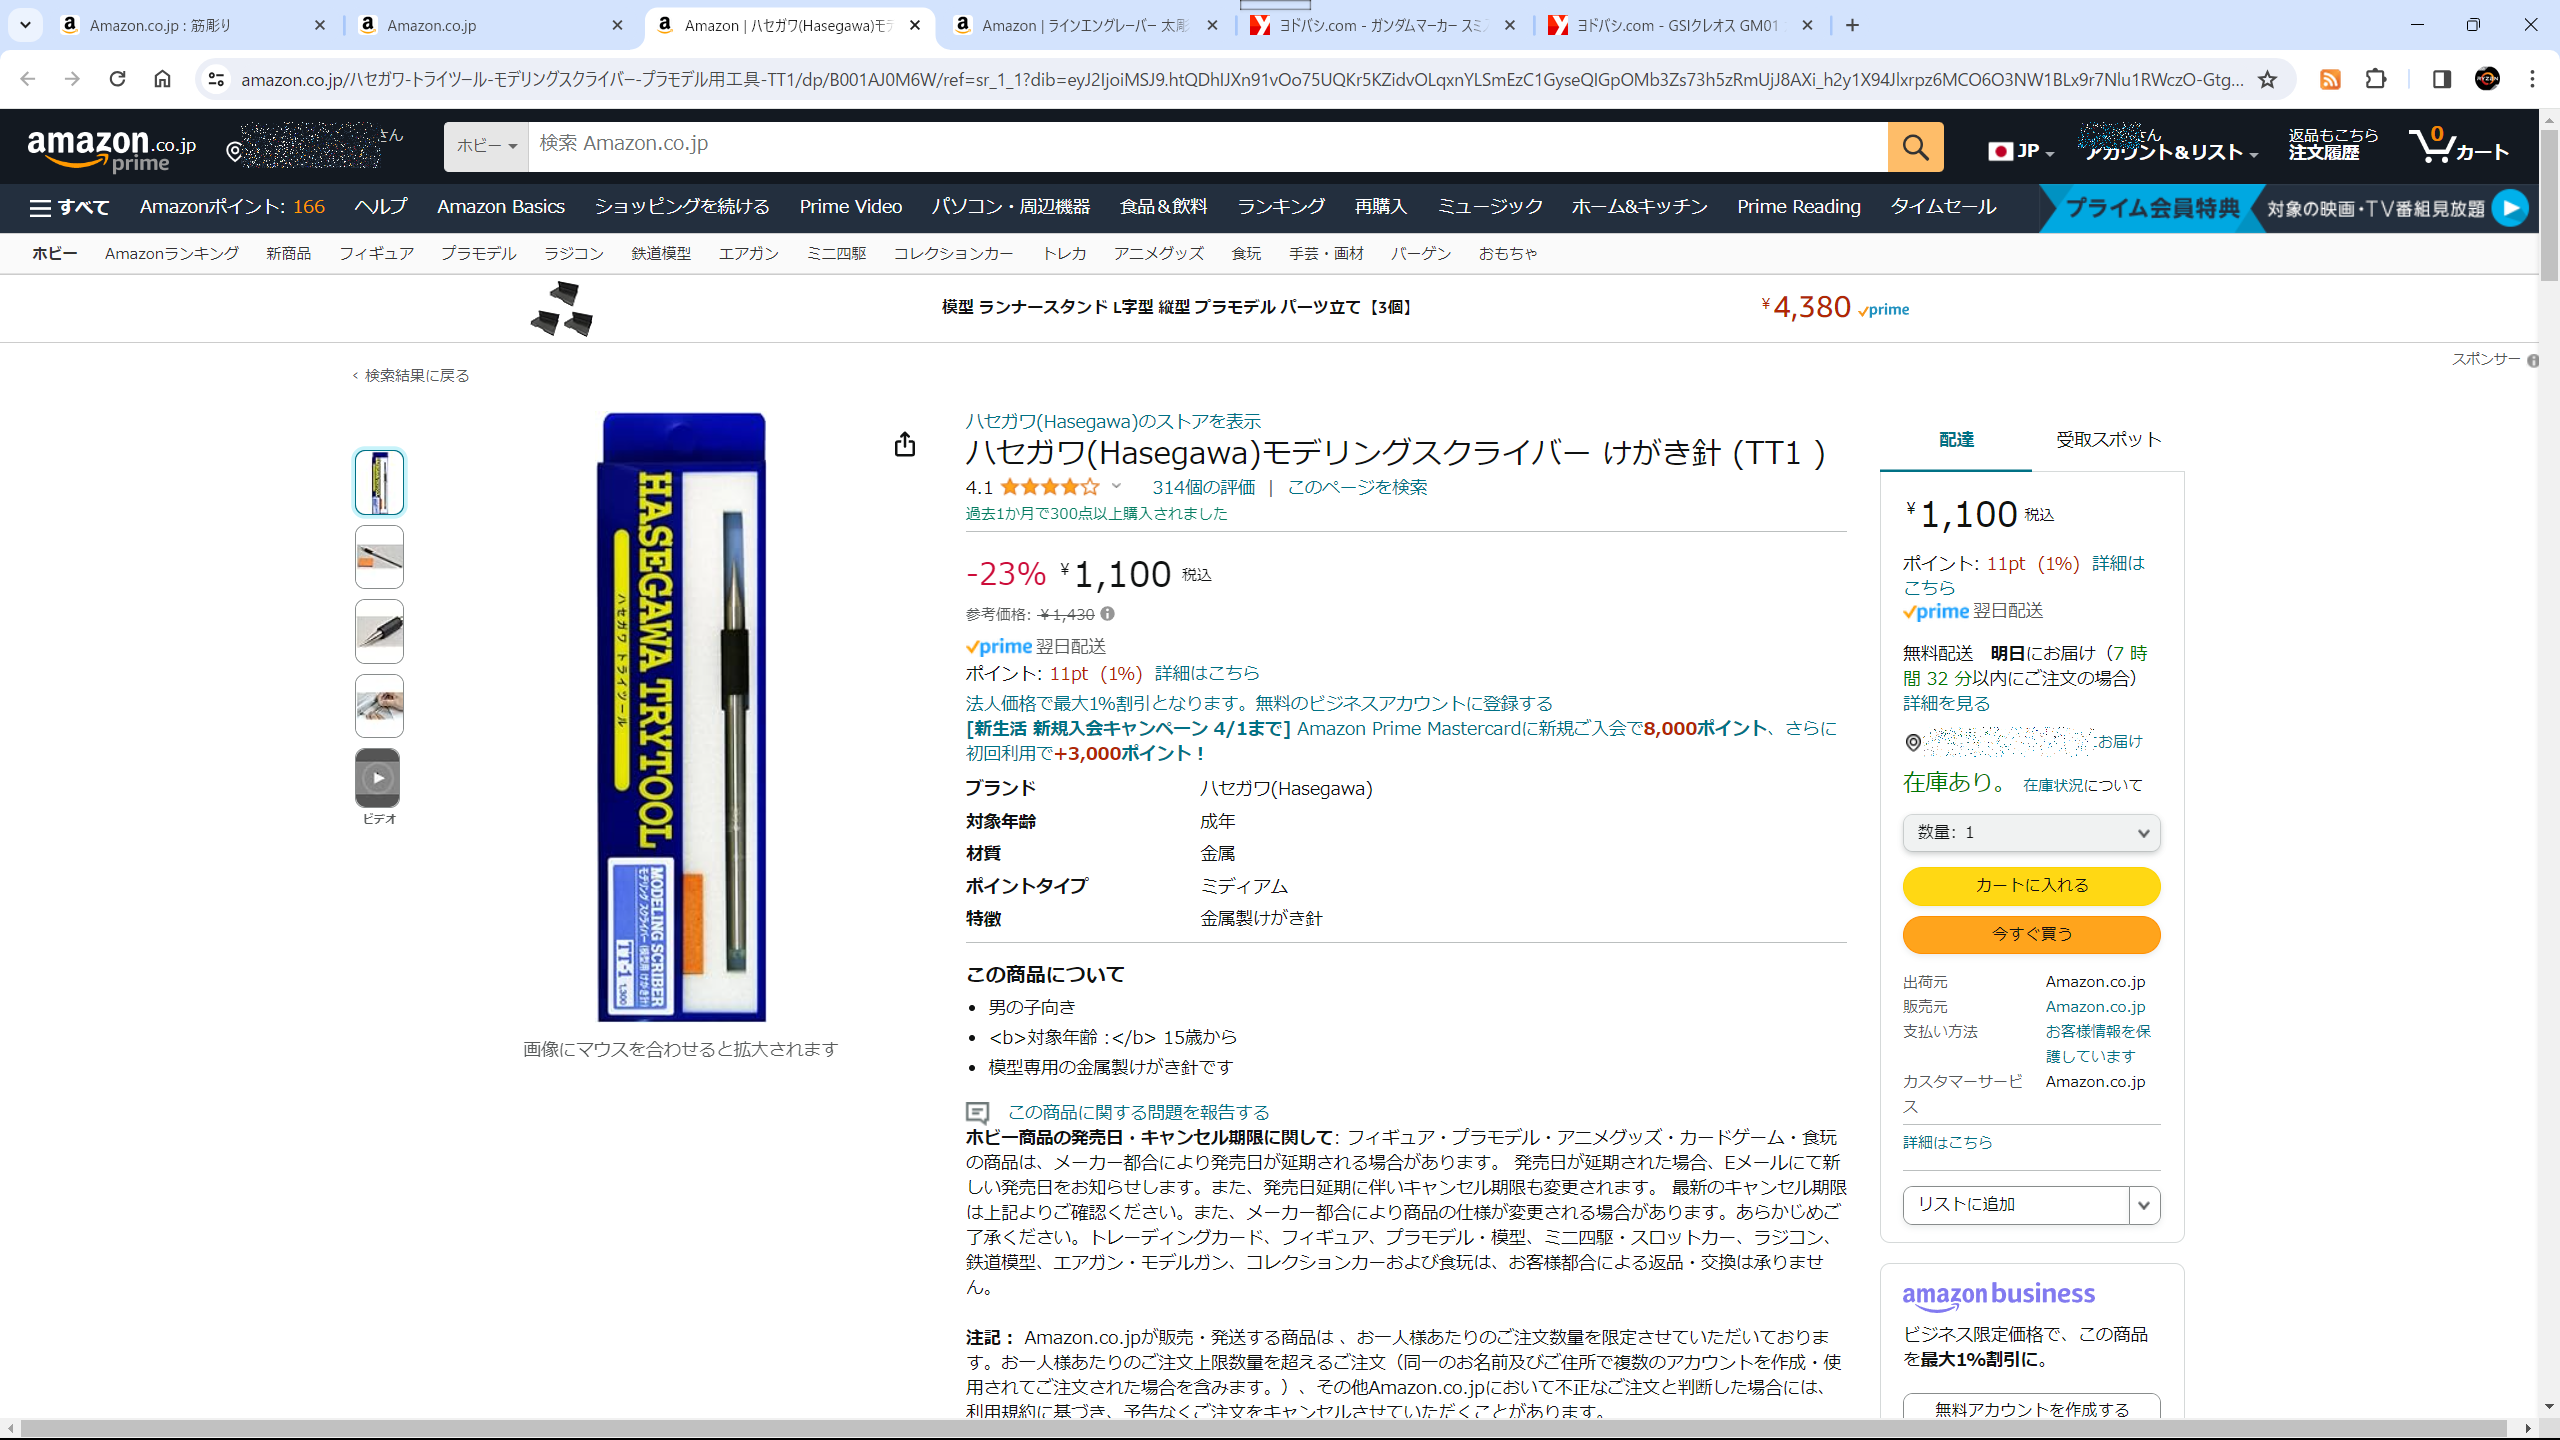This screenshot has height=1440, width=2560.
Task: Open ハセガワ(Hasegawa)のストアを表示 link
Action: tap(1113, 422)
